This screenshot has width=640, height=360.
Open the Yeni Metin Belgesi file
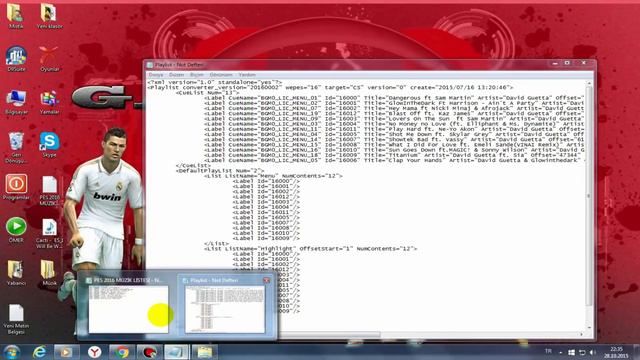[x=16, y=319]
